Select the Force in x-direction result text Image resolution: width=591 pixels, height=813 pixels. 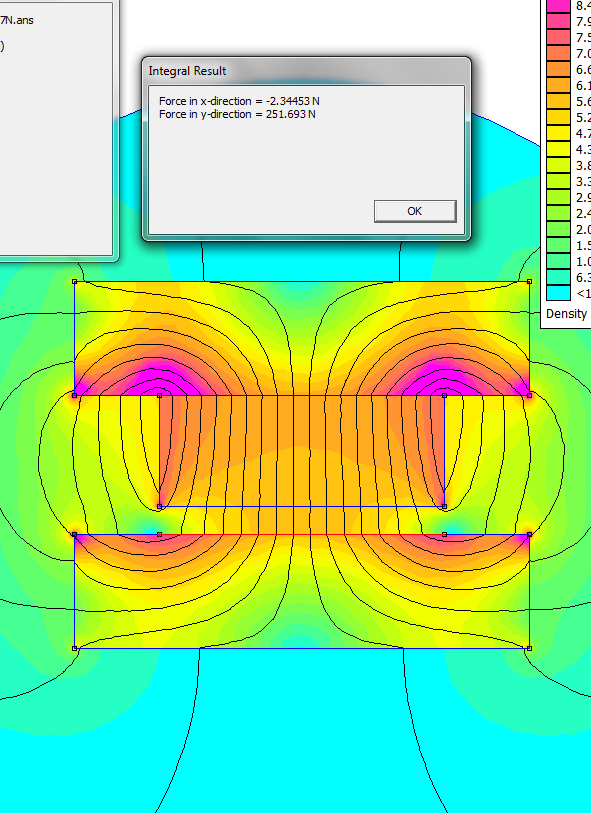(239, 101)
